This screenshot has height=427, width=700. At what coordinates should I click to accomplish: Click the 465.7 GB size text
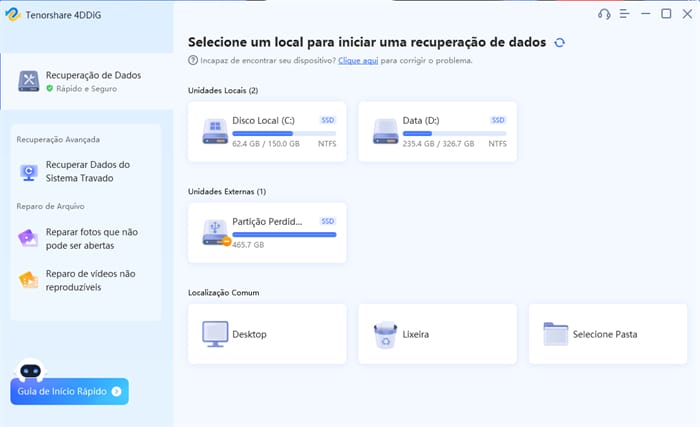[250, 244]
